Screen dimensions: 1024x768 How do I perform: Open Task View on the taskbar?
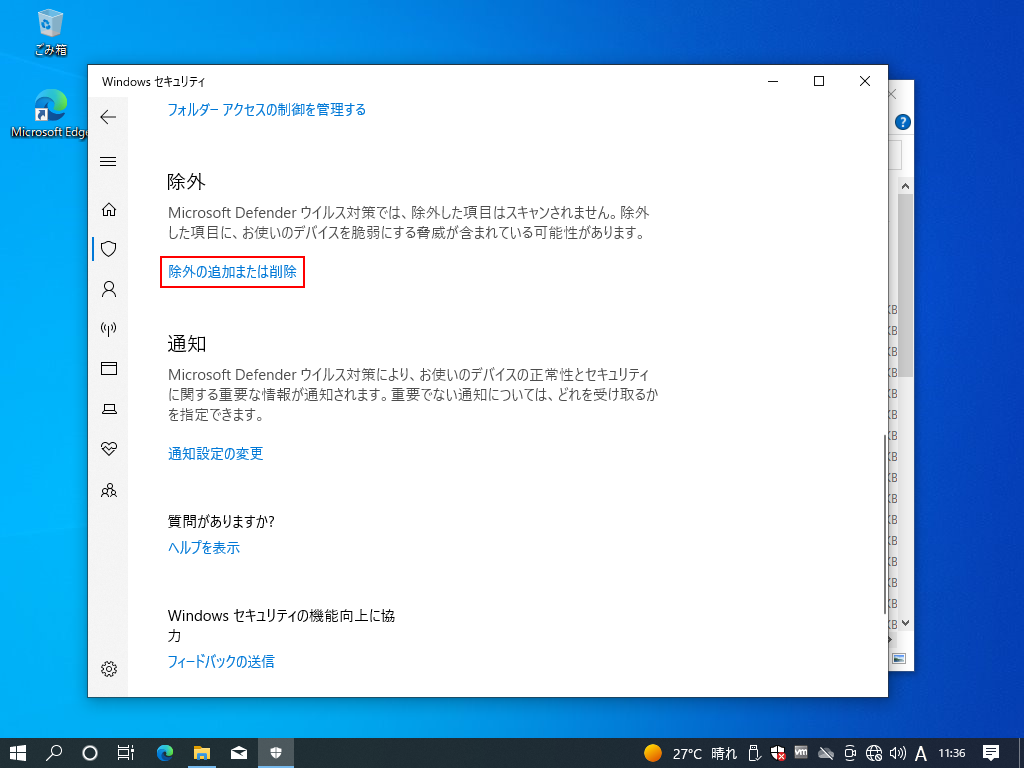tap(125, 753)
